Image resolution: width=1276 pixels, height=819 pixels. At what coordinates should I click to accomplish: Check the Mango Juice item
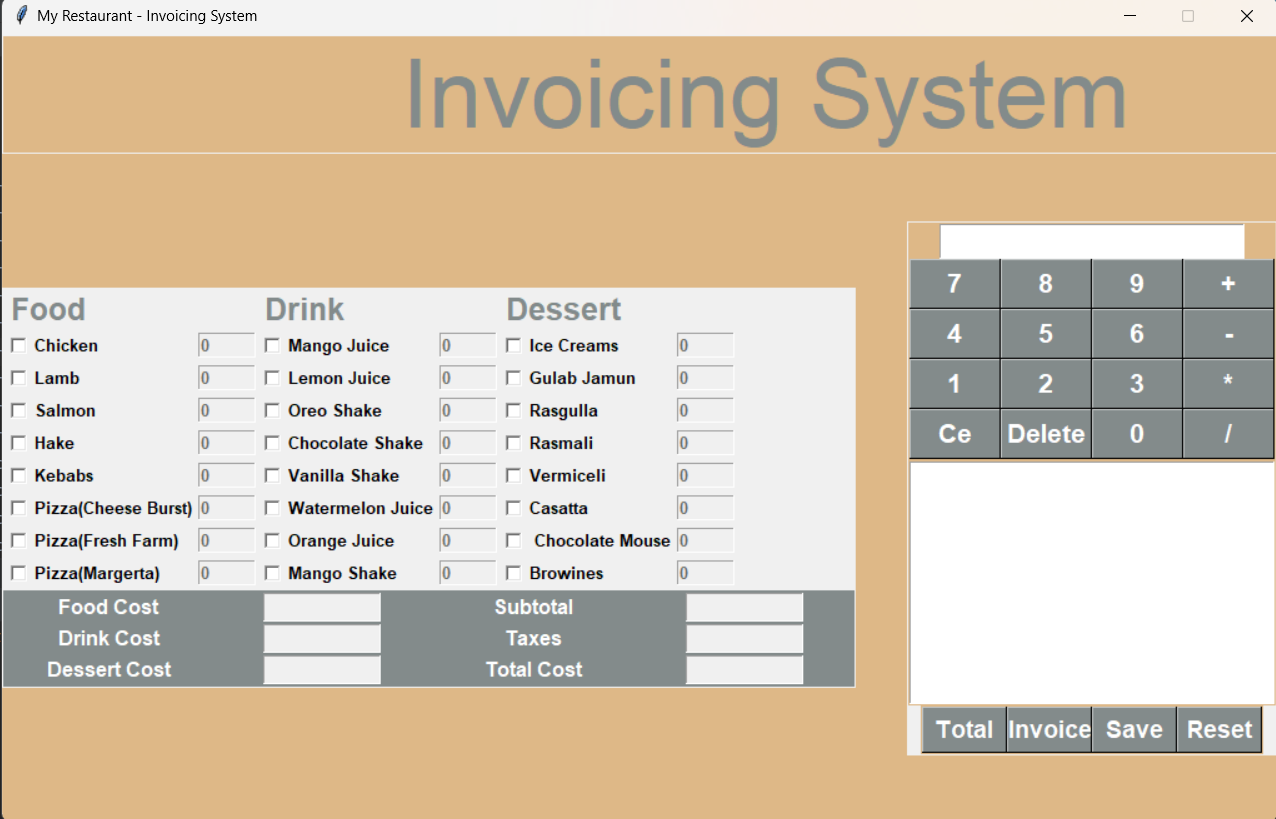point(272,345)
